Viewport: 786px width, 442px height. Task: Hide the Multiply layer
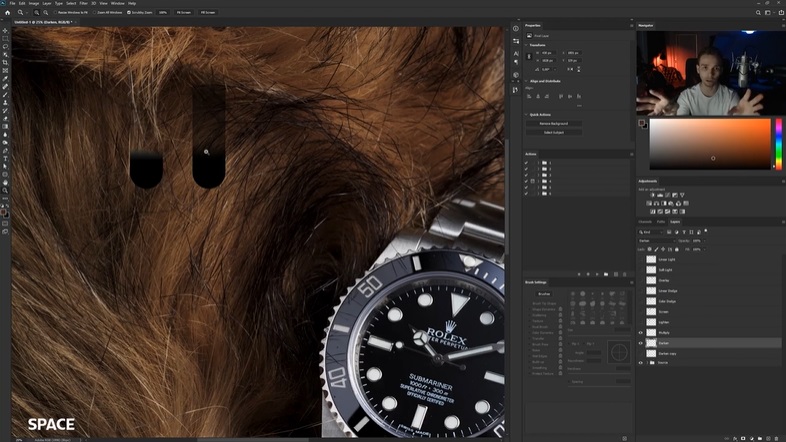pyautogui.click(x=640, y=333)
